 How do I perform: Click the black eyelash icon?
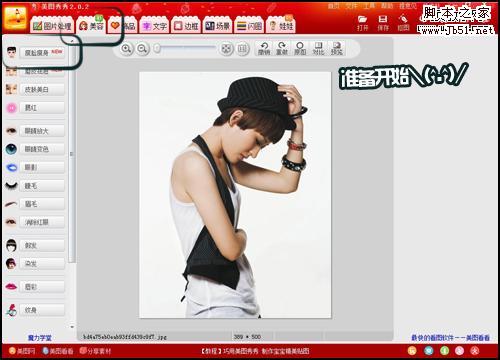pos(11,186)
